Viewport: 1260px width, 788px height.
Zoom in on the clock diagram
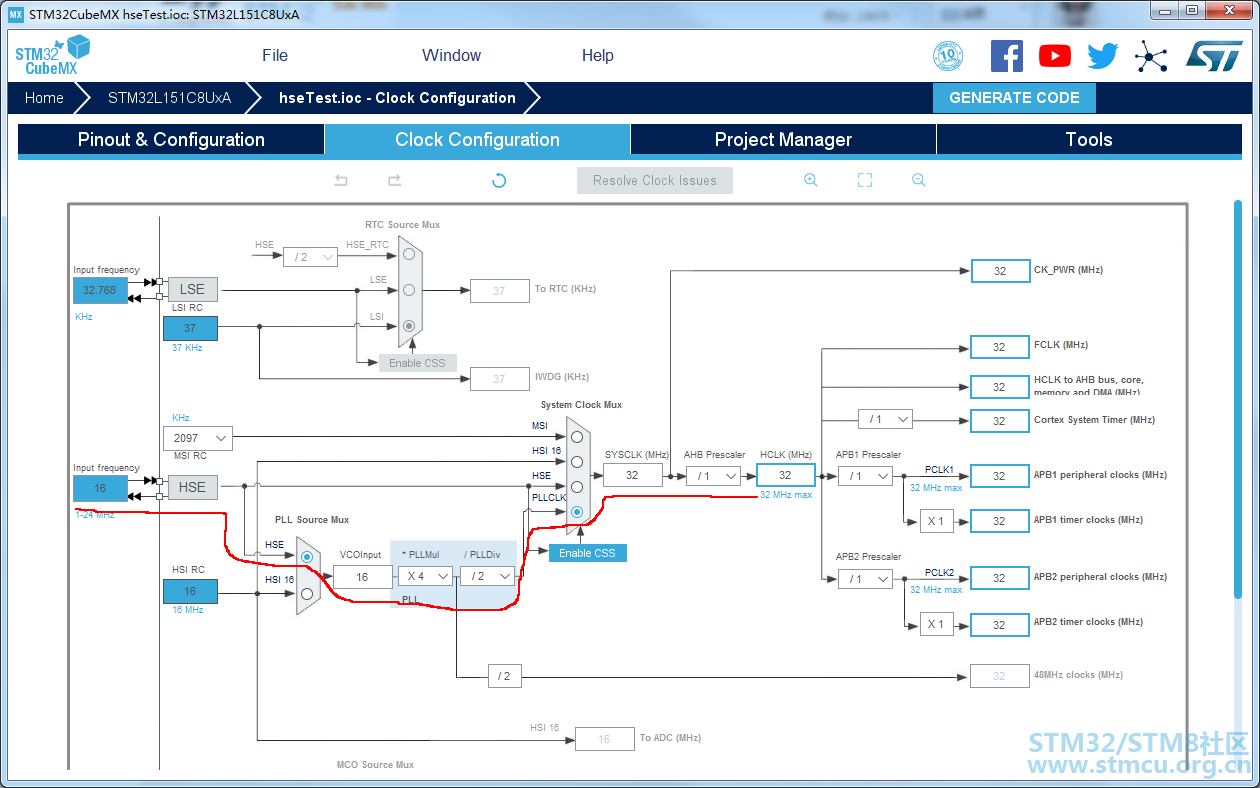(x=811, y=180)
